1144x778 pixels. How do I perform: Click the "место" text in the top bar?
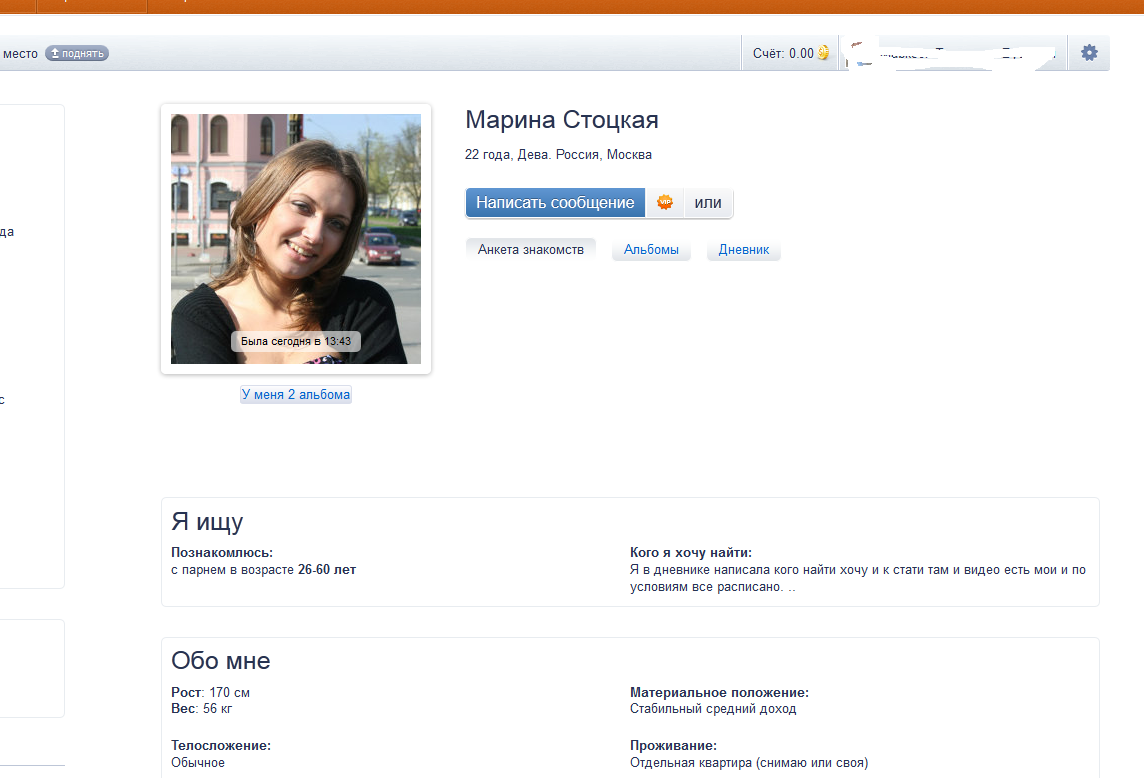(20, 54)
